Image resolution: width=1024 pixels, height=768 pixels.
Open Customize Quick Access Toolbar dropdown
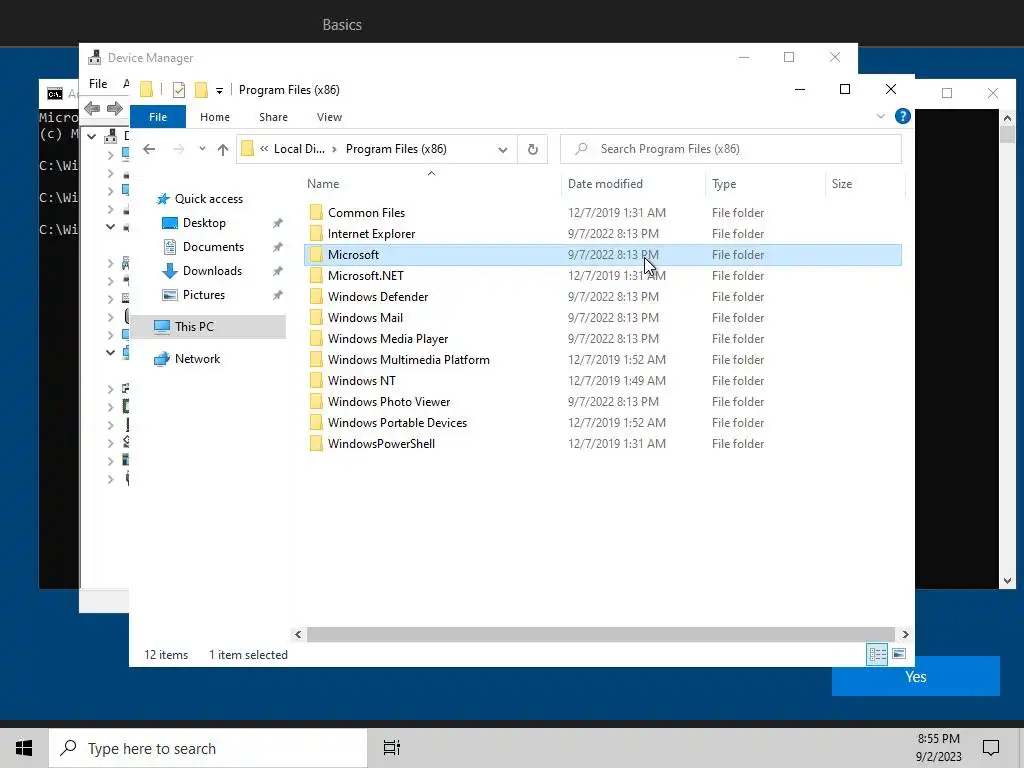click(219, 90)
